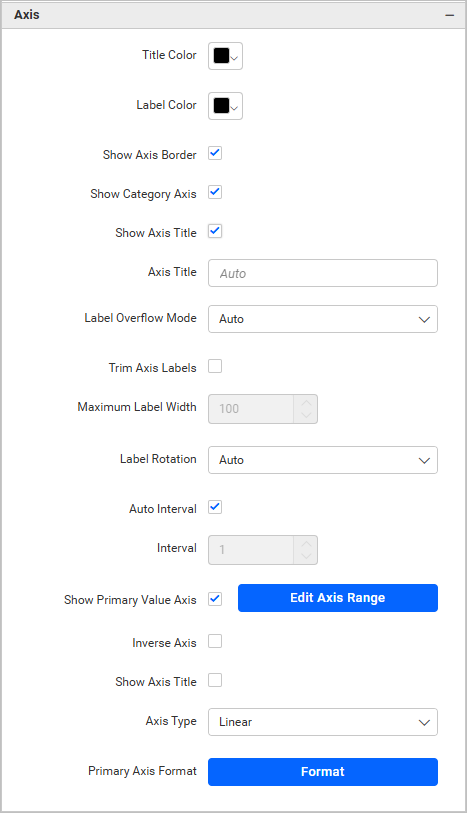Click the Primary Axis Format button
Viewport: 467px width, 813px height.
click(323, 772)
